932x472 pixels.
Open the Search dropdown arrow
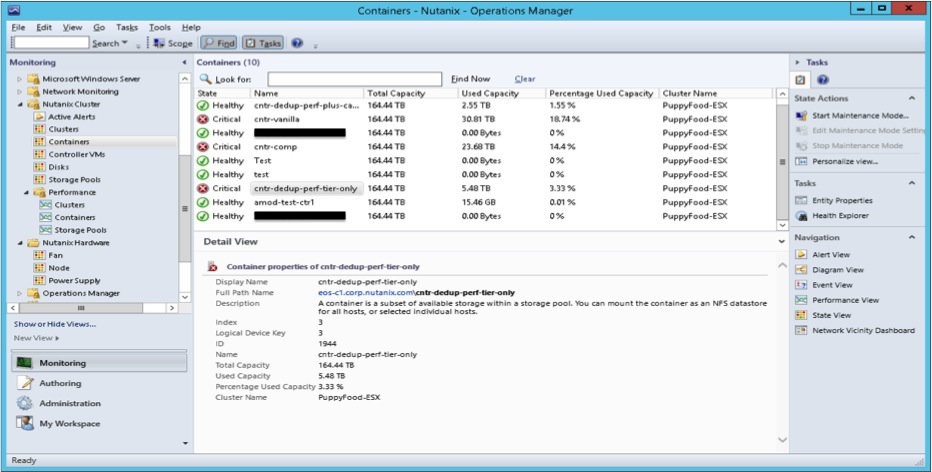pos(124,43)
